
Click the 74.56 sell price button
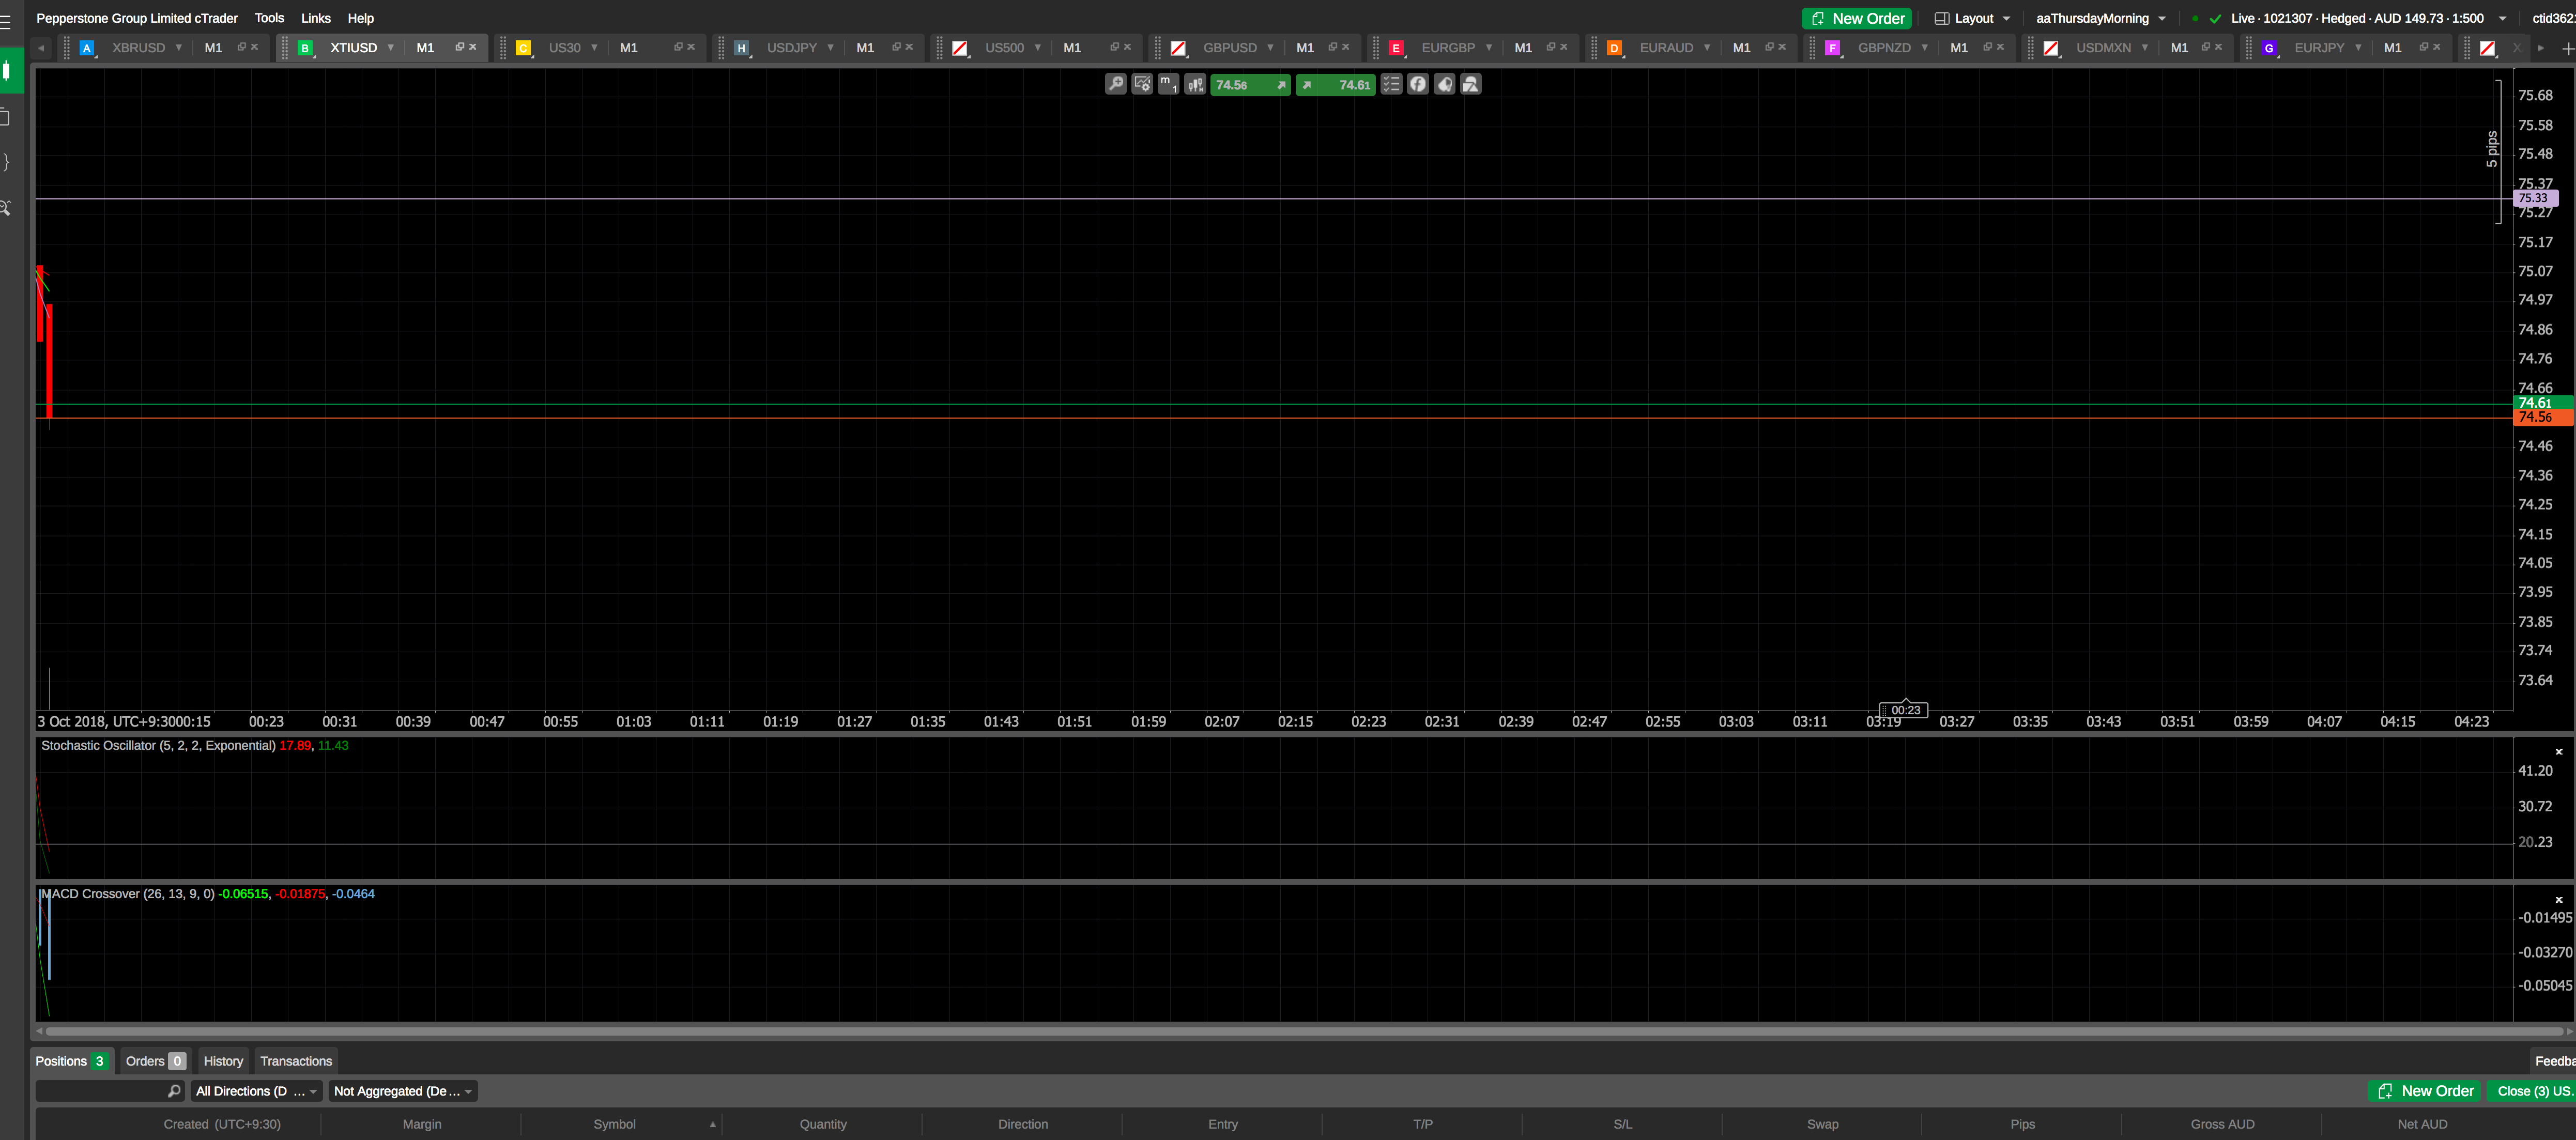[x=1250, y=85]
